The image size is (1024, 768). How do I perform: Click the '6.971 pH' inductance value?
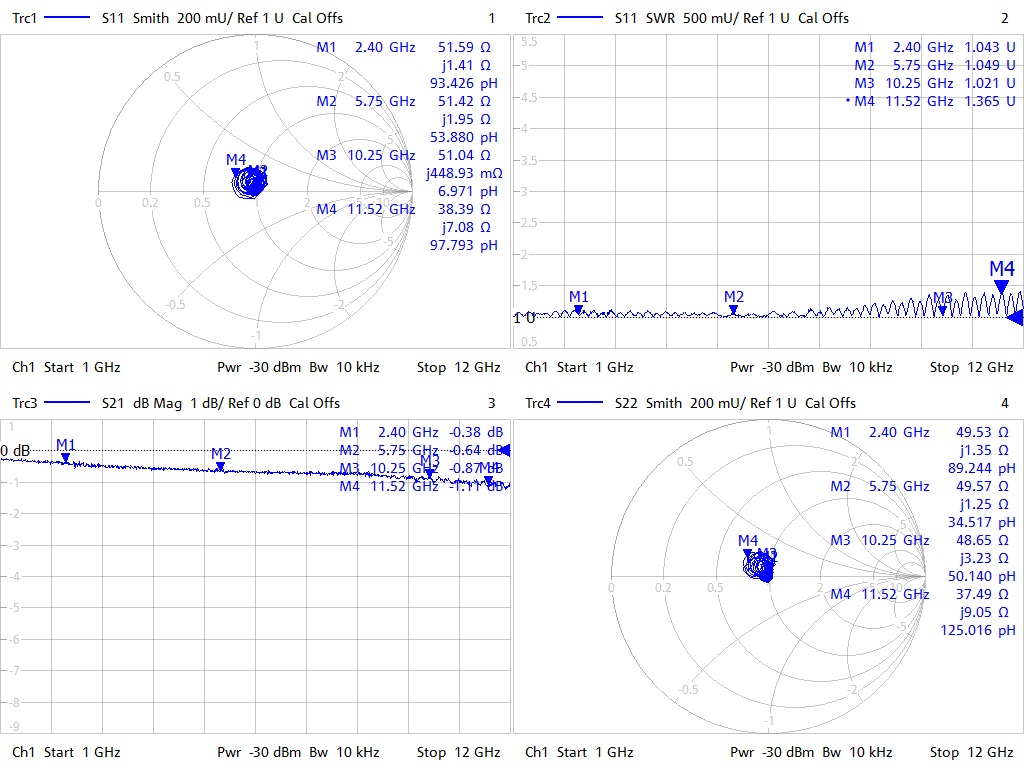[x=468, y=191]
